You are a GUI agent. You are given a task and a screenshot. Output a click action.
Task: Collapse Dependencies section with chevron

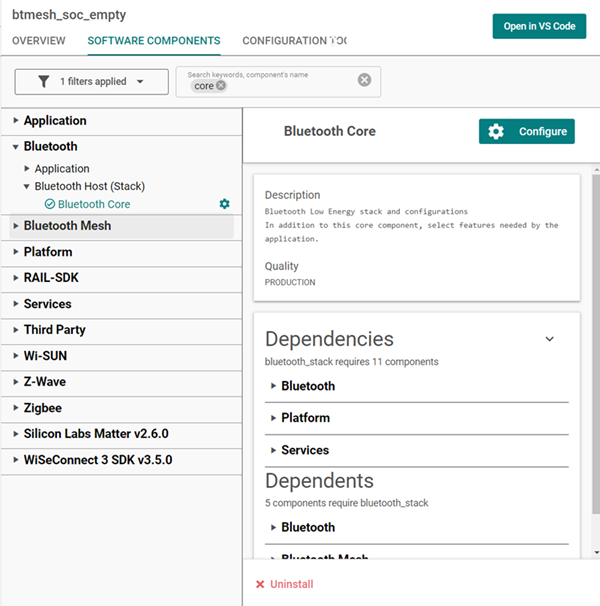(549, 339)
